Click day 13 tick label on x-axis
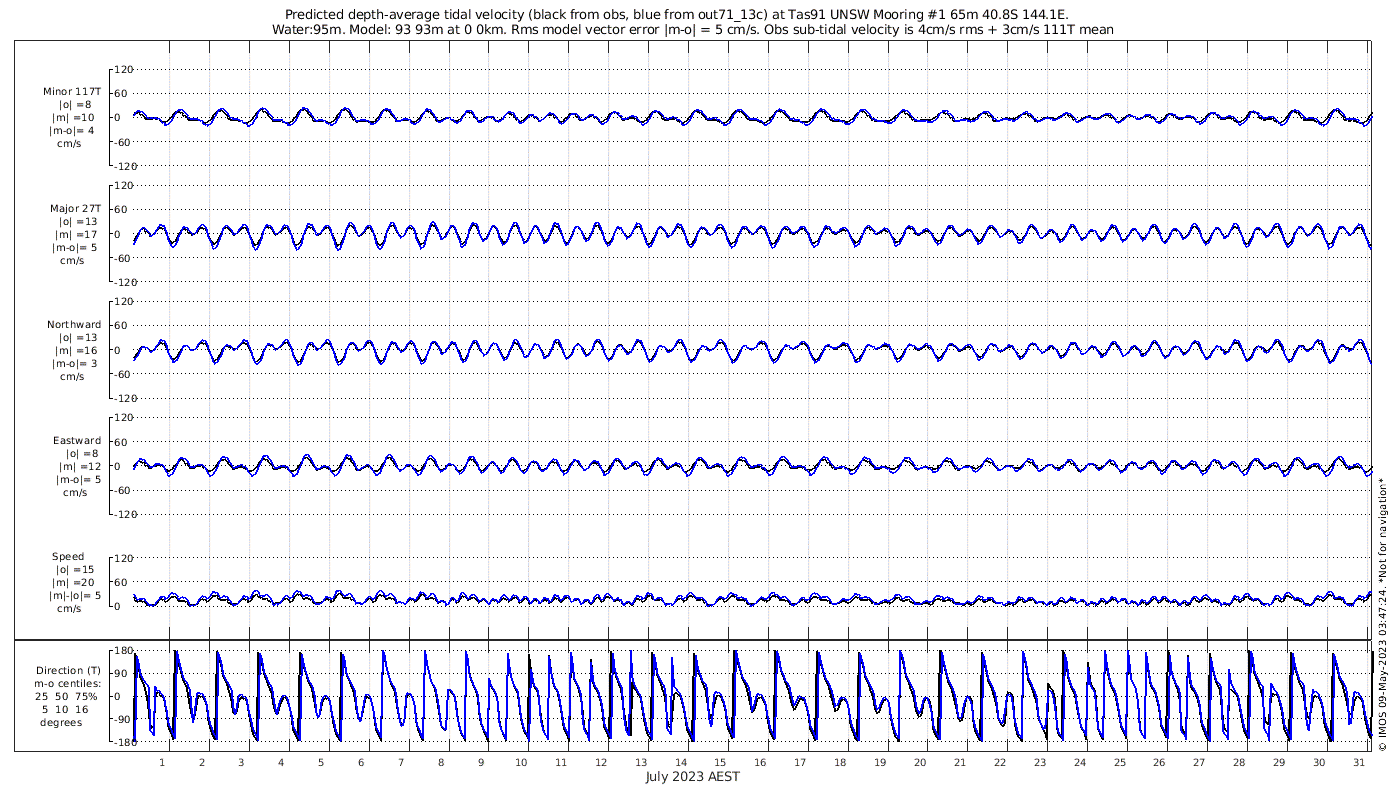The image size is (1400, 800). [640, 762]
